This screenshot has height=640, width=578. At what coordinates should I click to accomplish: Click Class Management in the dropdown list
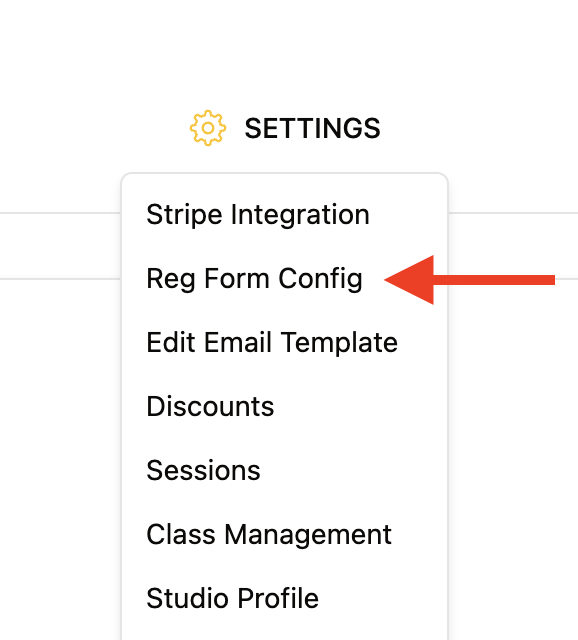(x=269, y=535)
